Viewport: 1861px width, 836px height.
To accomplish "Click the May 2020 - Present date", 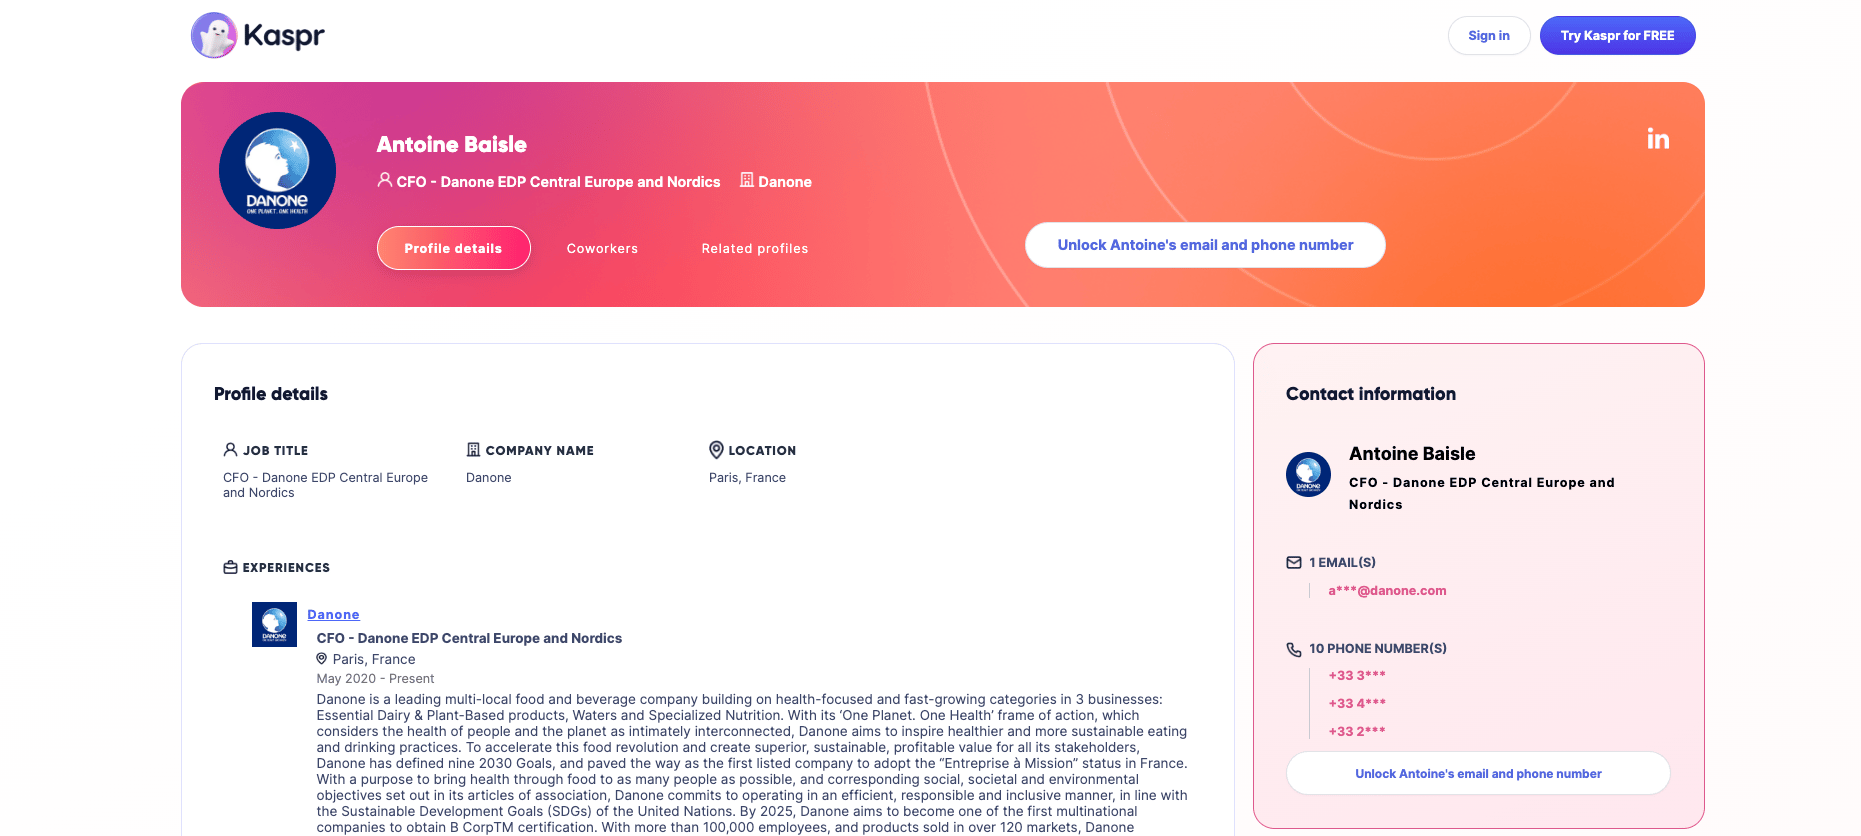I will [x=375, y=679].
